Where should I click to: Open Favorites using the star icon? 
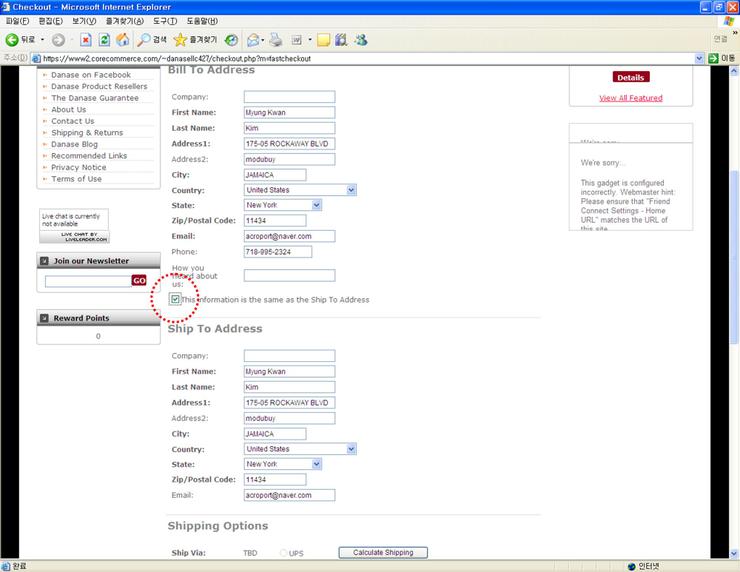pos(180,40)
